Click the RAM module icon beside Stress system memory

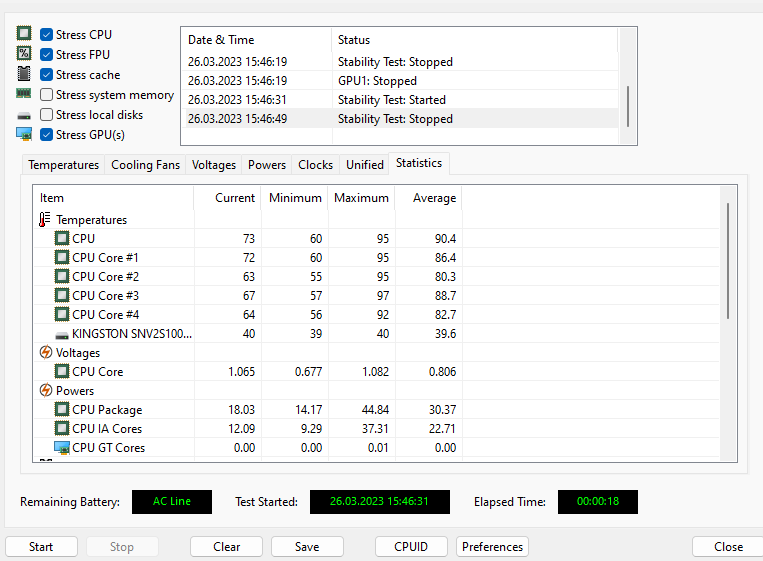(x=24, y=93)
